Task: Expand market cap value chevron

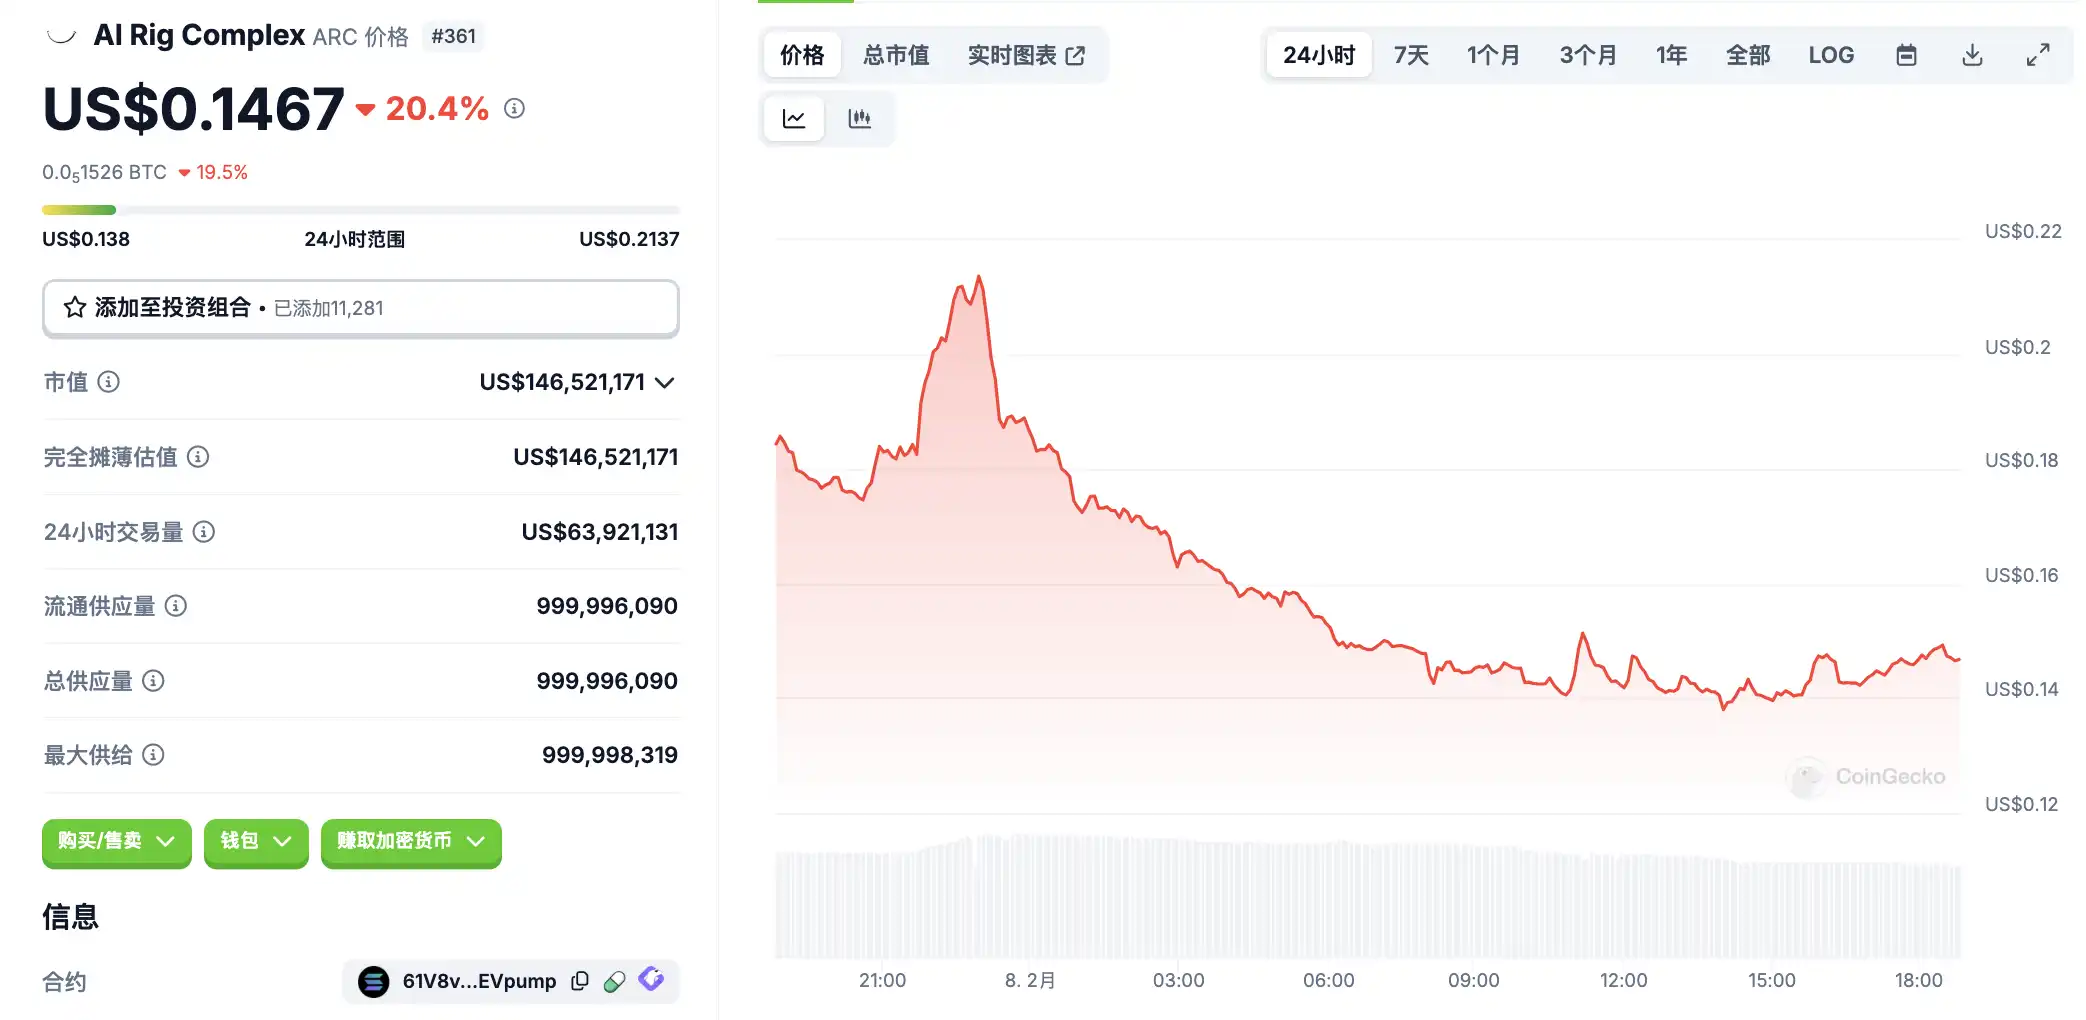Action: [665, 383]
